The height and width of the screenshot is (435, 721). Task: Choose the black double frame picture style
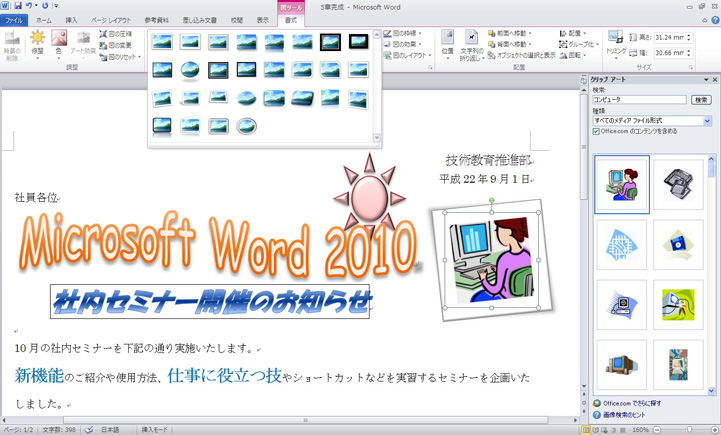[330, 42]
